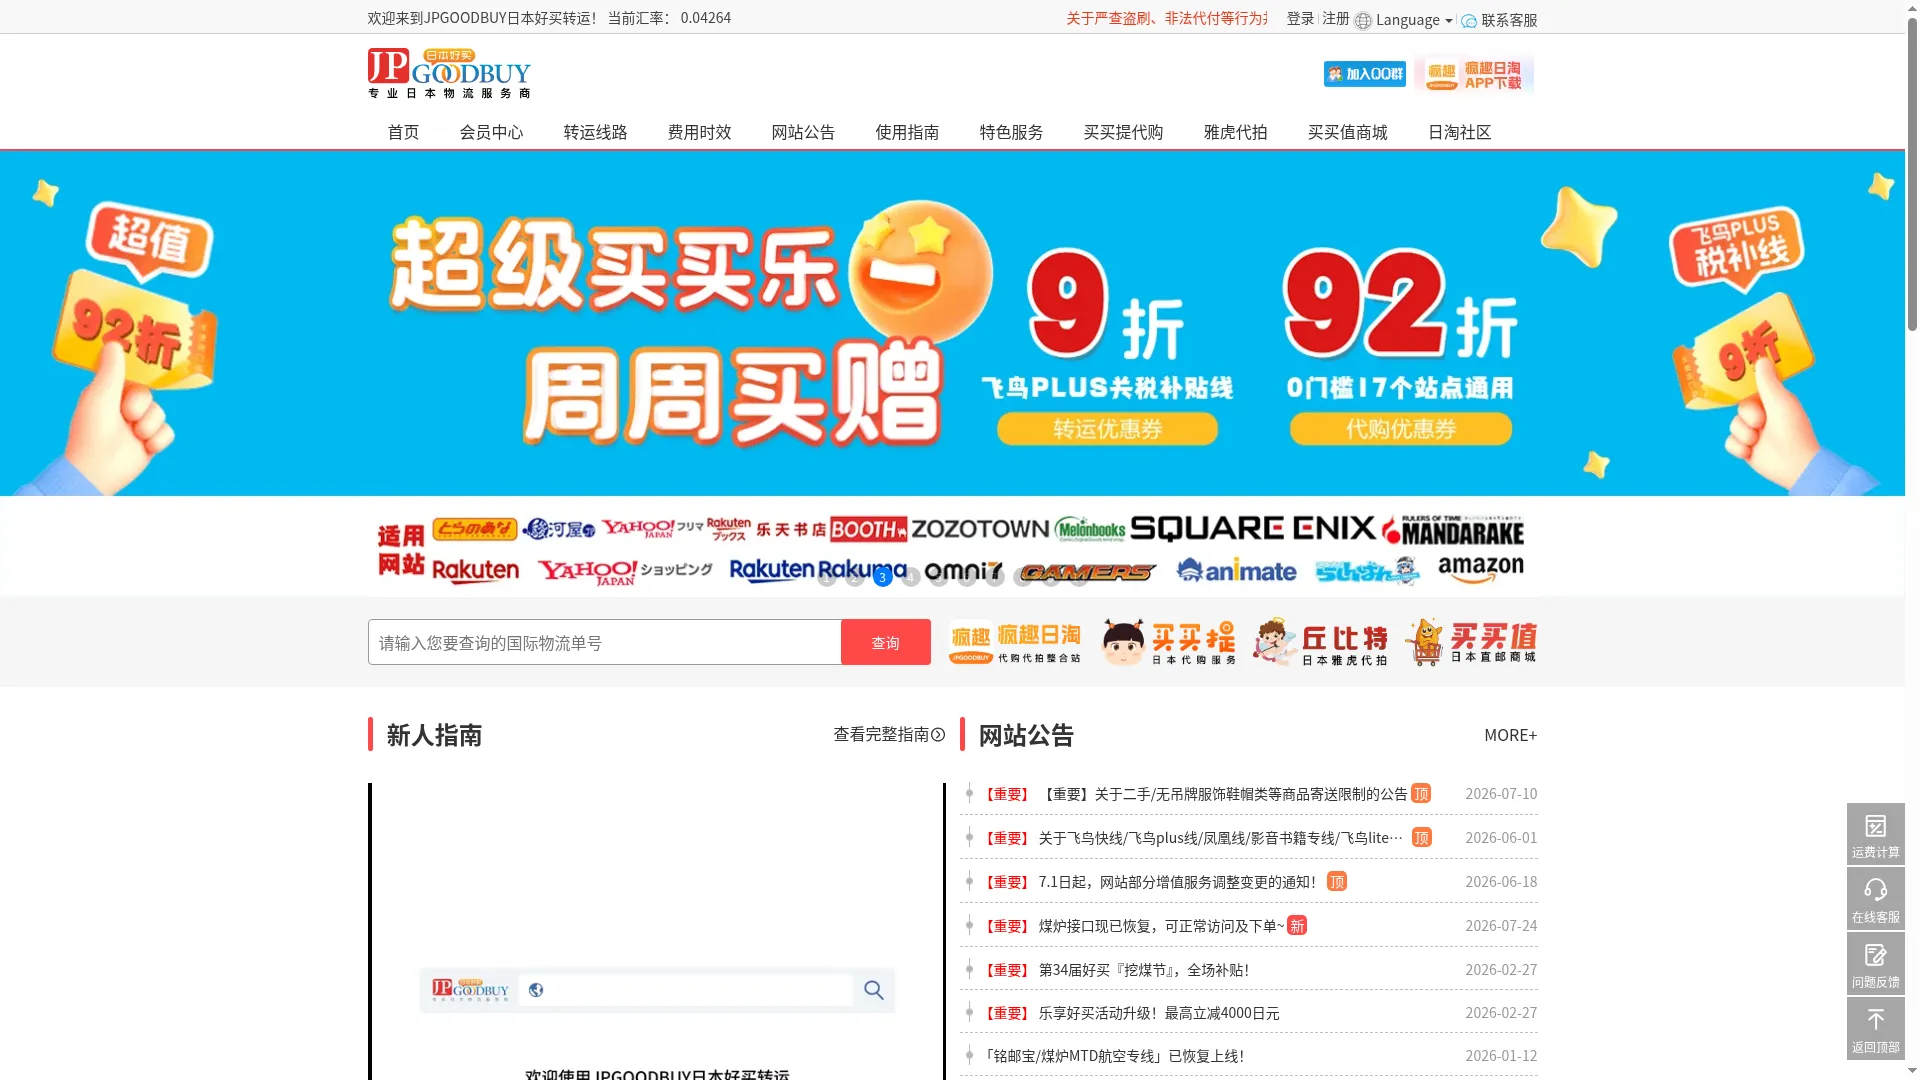Switch to carousel slide 4

point(910,577)
